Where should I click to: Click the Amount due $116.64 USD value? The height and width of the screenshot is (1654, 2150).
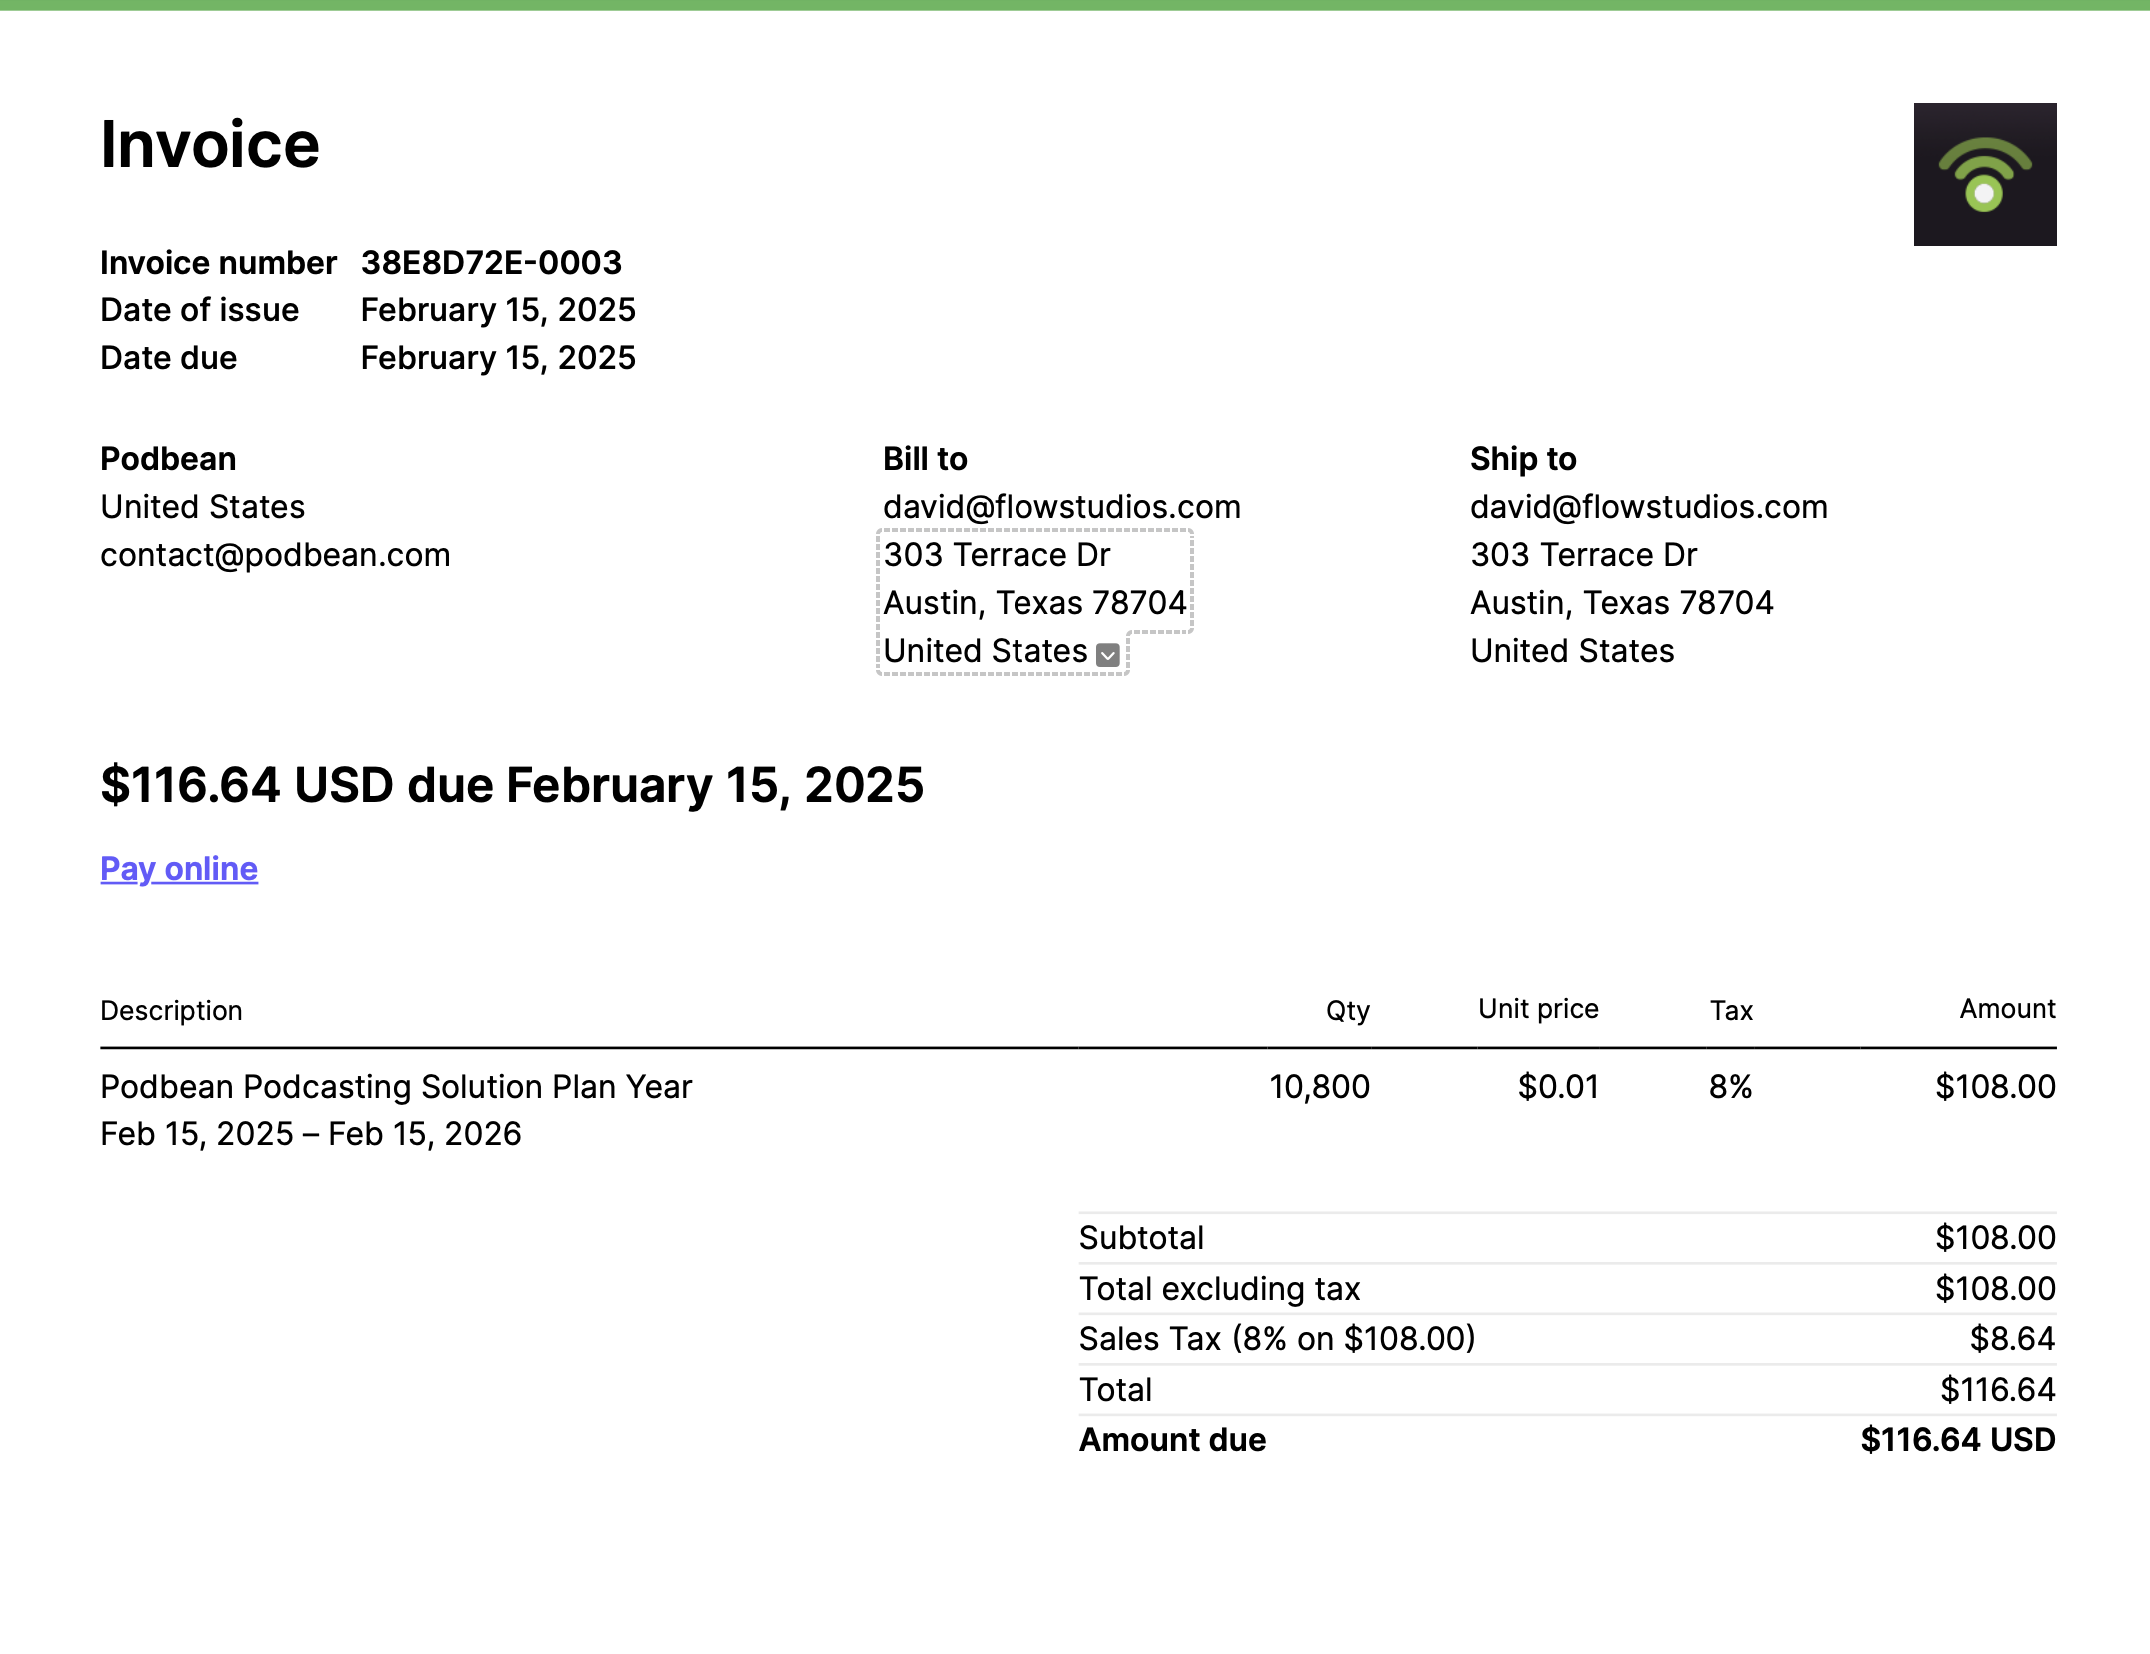click(x=1958, y=1440)
